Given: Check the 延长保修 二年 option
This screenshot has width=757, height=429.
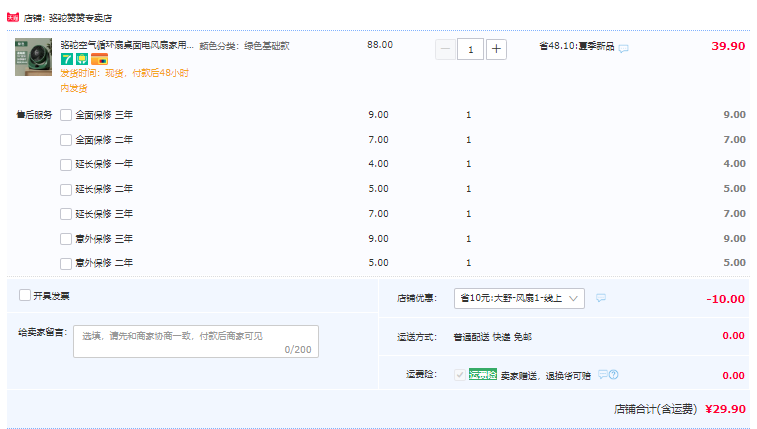Looking at the screenshot, I should (x=66, y=189).
